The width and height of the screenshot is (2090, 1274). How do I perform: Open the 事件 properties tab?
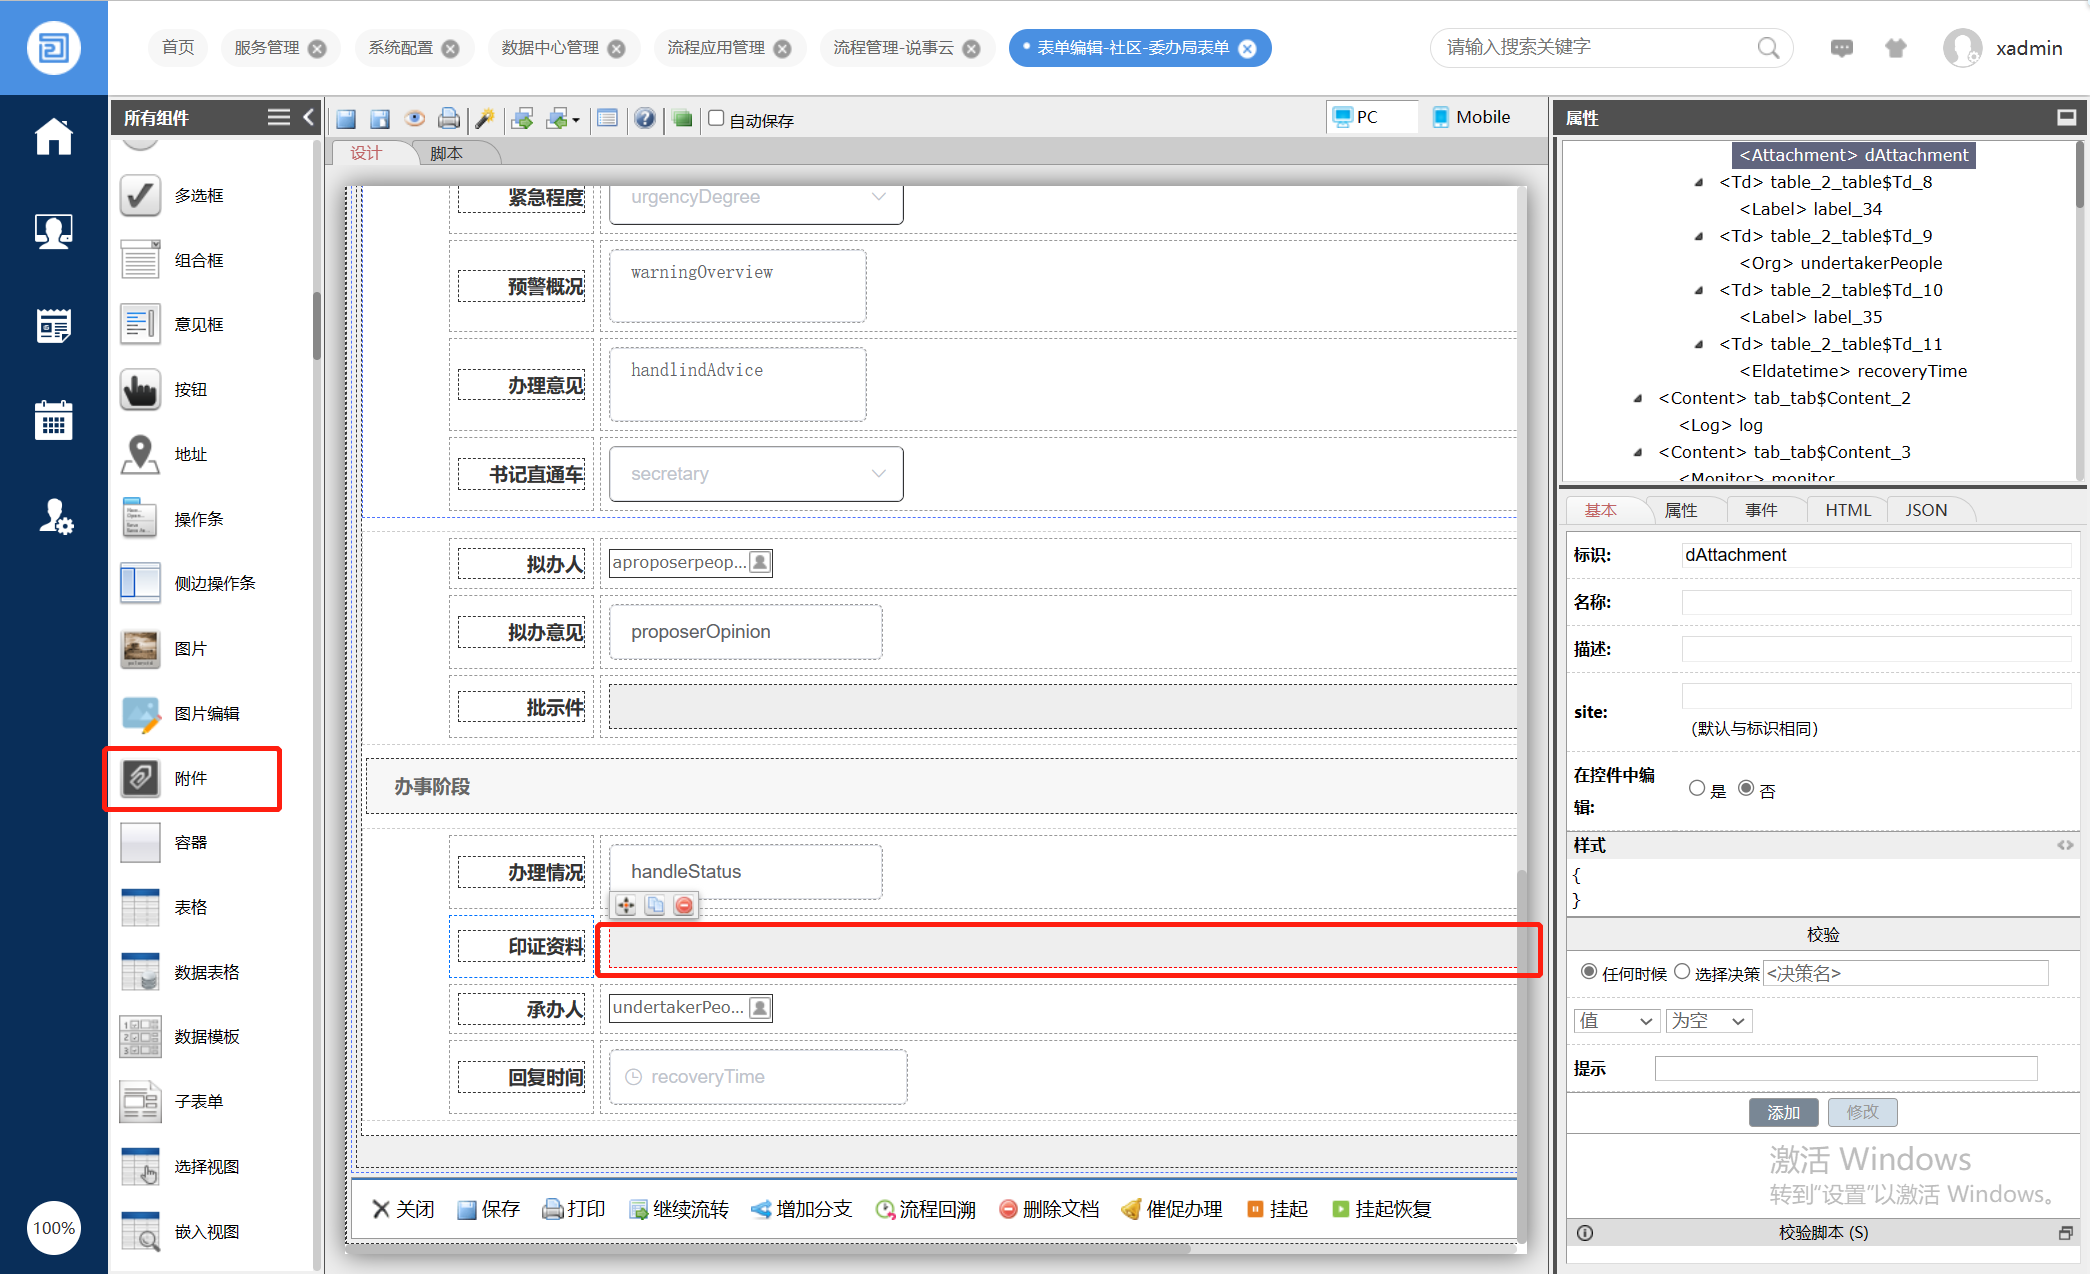tap(1761, 510)
